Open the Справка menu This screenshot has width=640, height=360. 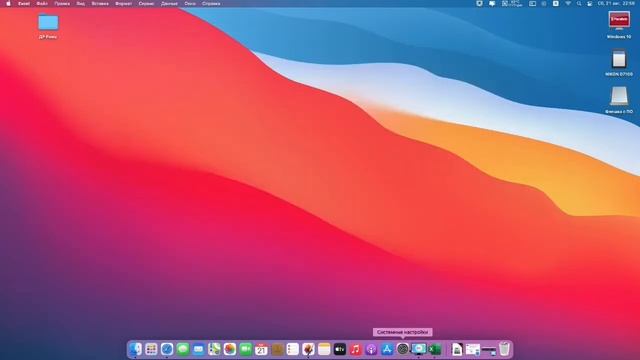(211, 4)
